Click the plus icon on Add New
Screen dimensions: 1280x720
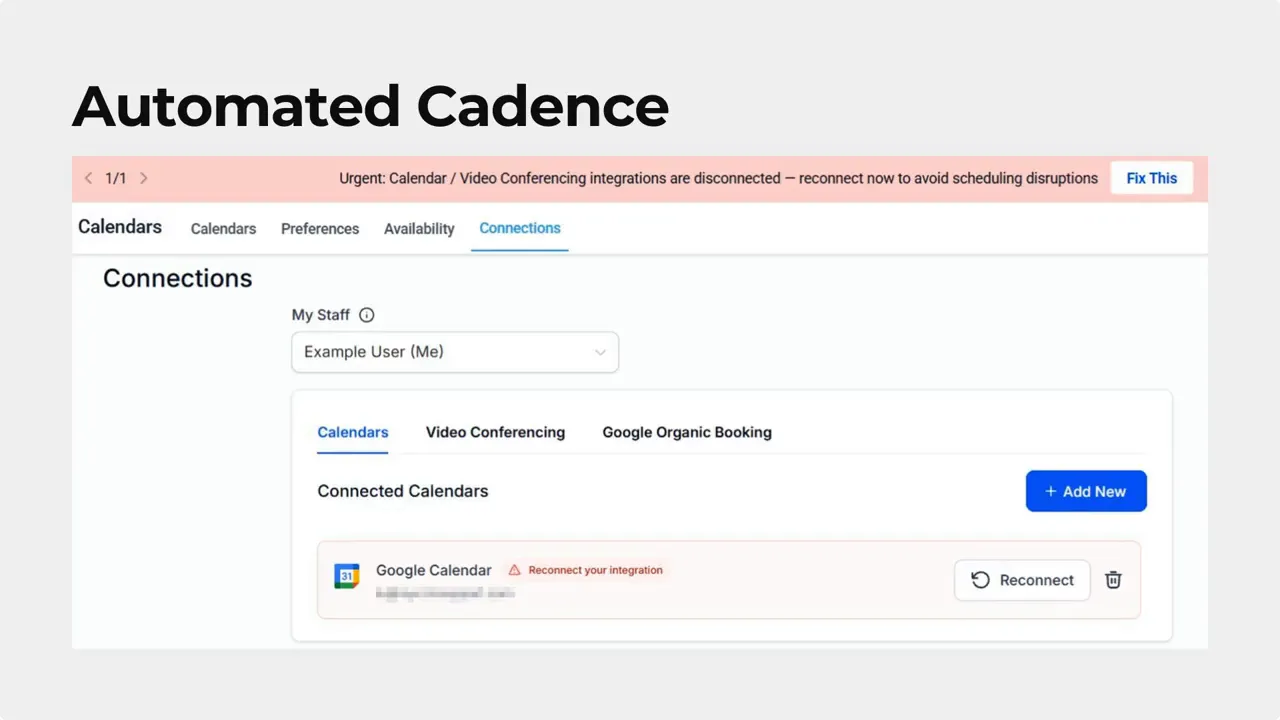pos(1051,491)
